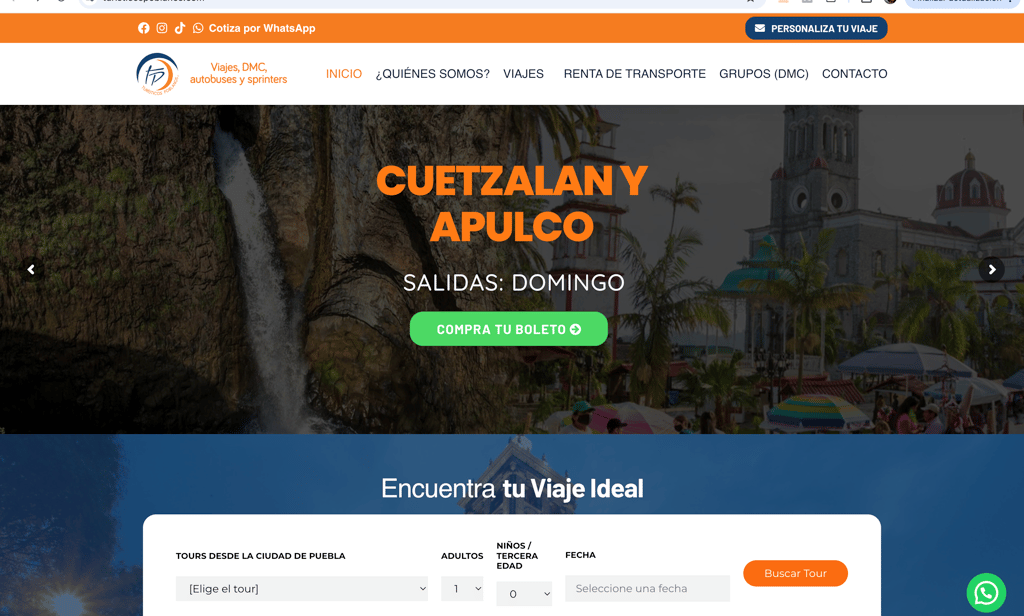Open the TikTok icon link
The width and height of the screenshot is (1024, 616).
180,28
